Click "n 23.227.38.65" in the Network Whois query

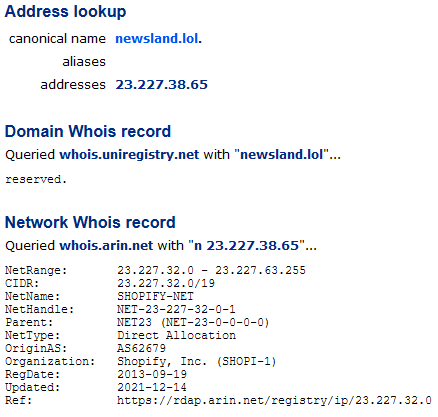click(246, 246)
